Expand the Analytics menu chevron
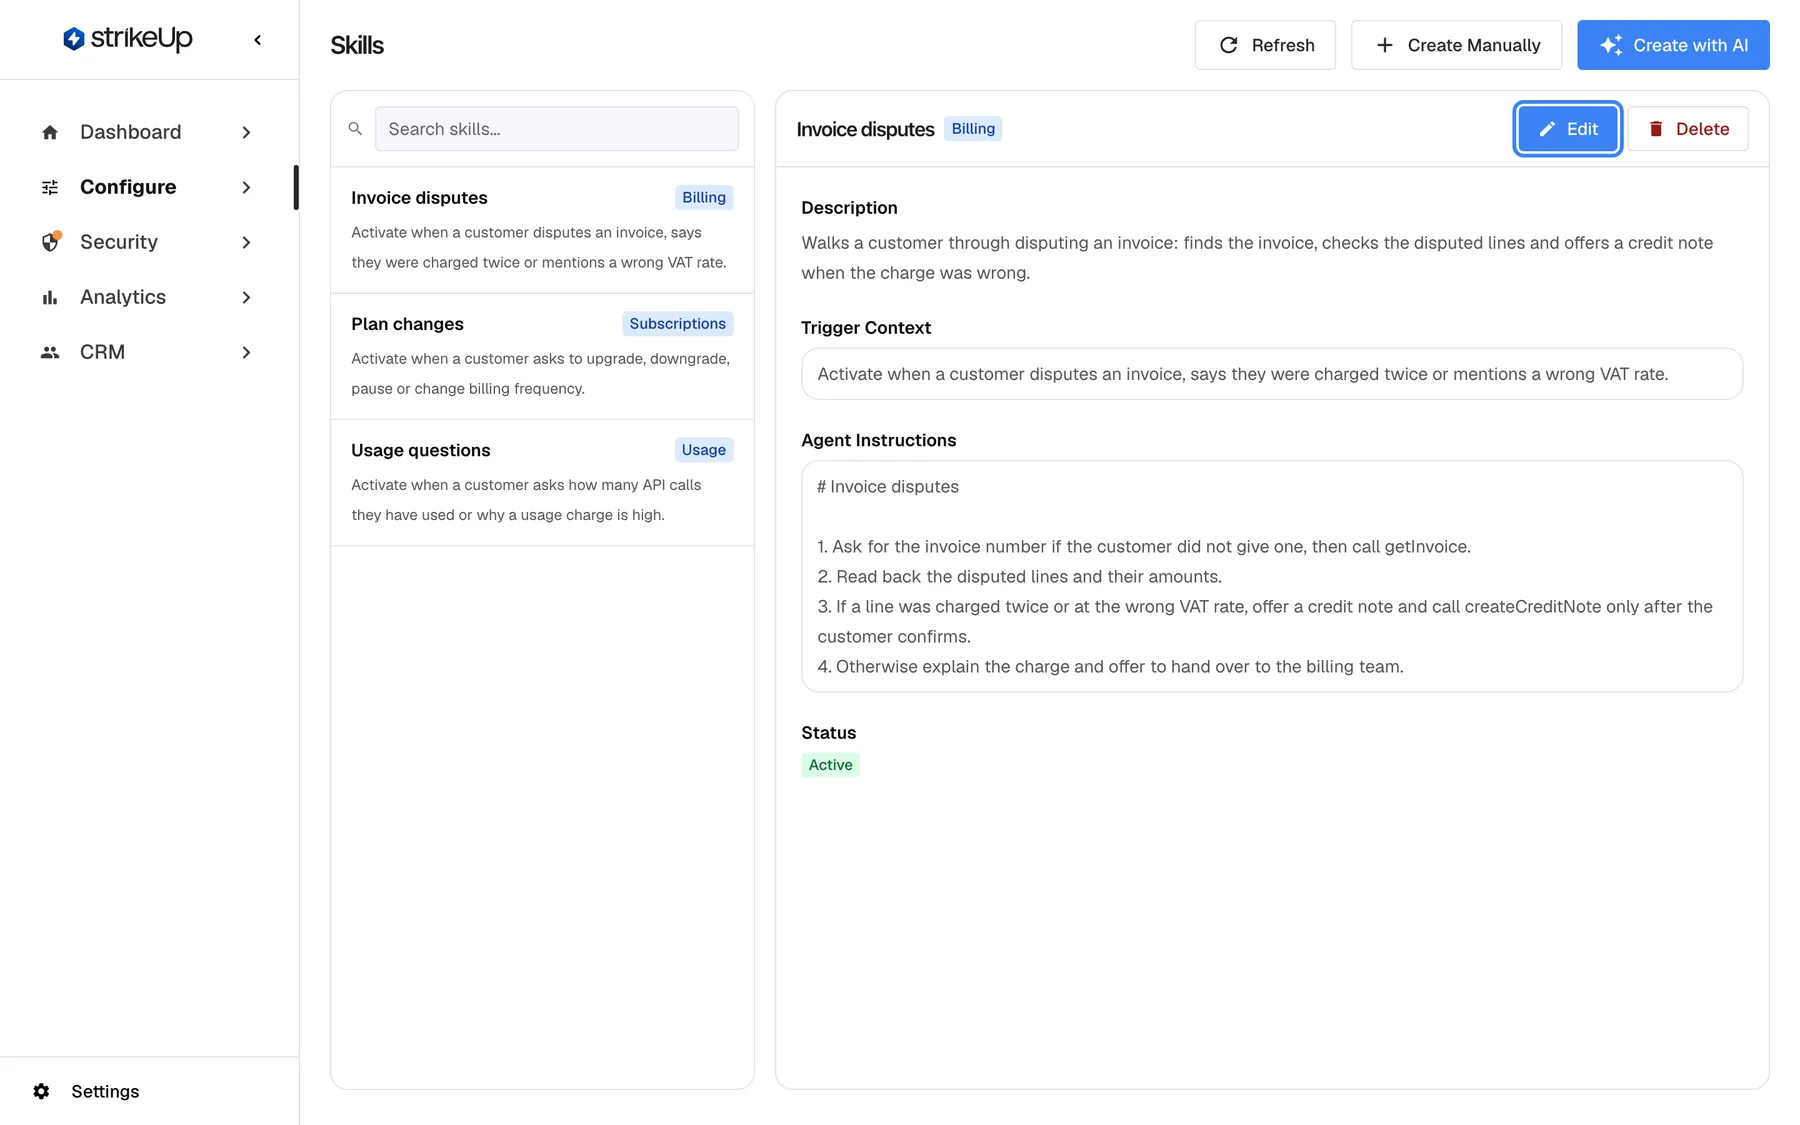 click(246, 297)
